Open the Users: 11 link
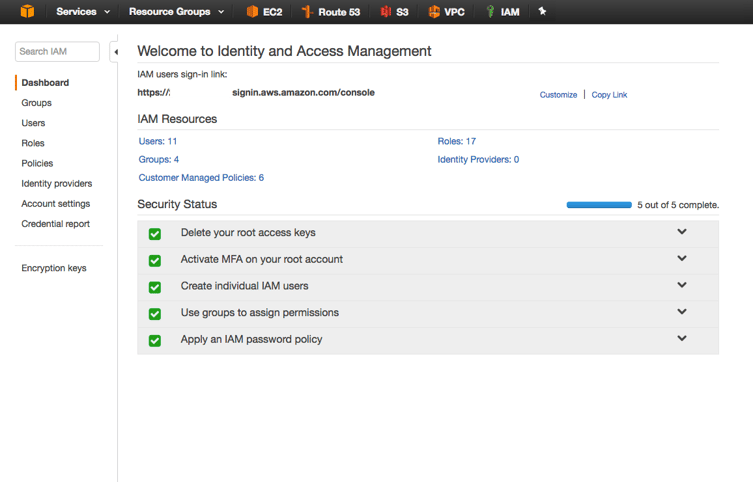Image resolution: width=753 pixels, height=482 pixels. coord(158,141)
